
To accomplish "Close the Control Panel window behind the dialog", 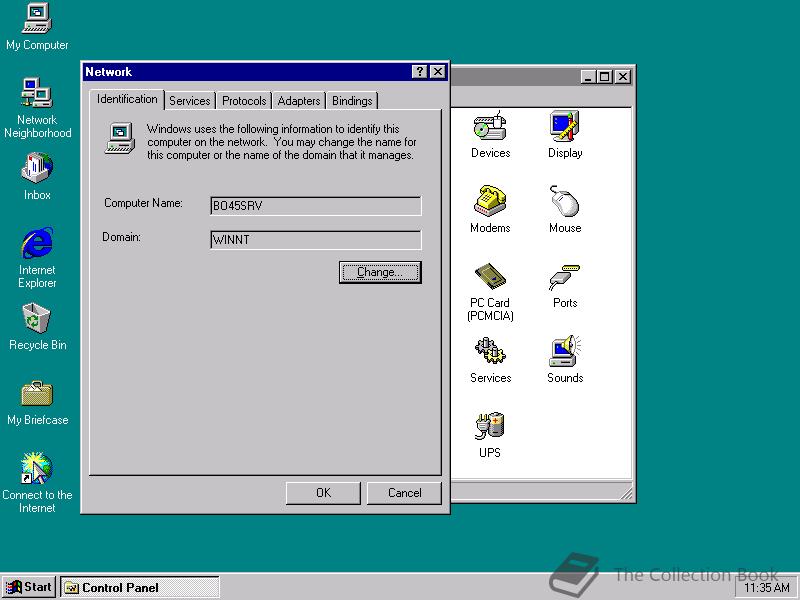I will tap(622, 77).
